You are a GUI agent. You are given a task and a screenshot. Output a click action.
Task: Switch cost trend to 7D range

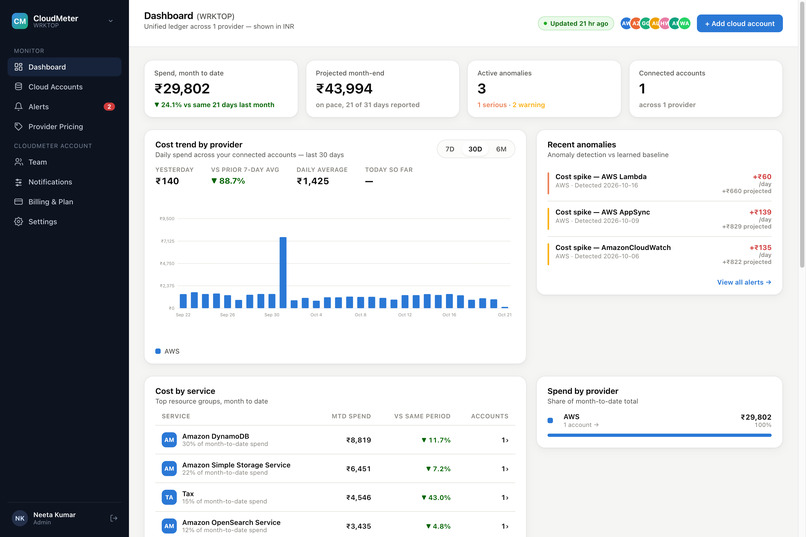pos(450,149)
